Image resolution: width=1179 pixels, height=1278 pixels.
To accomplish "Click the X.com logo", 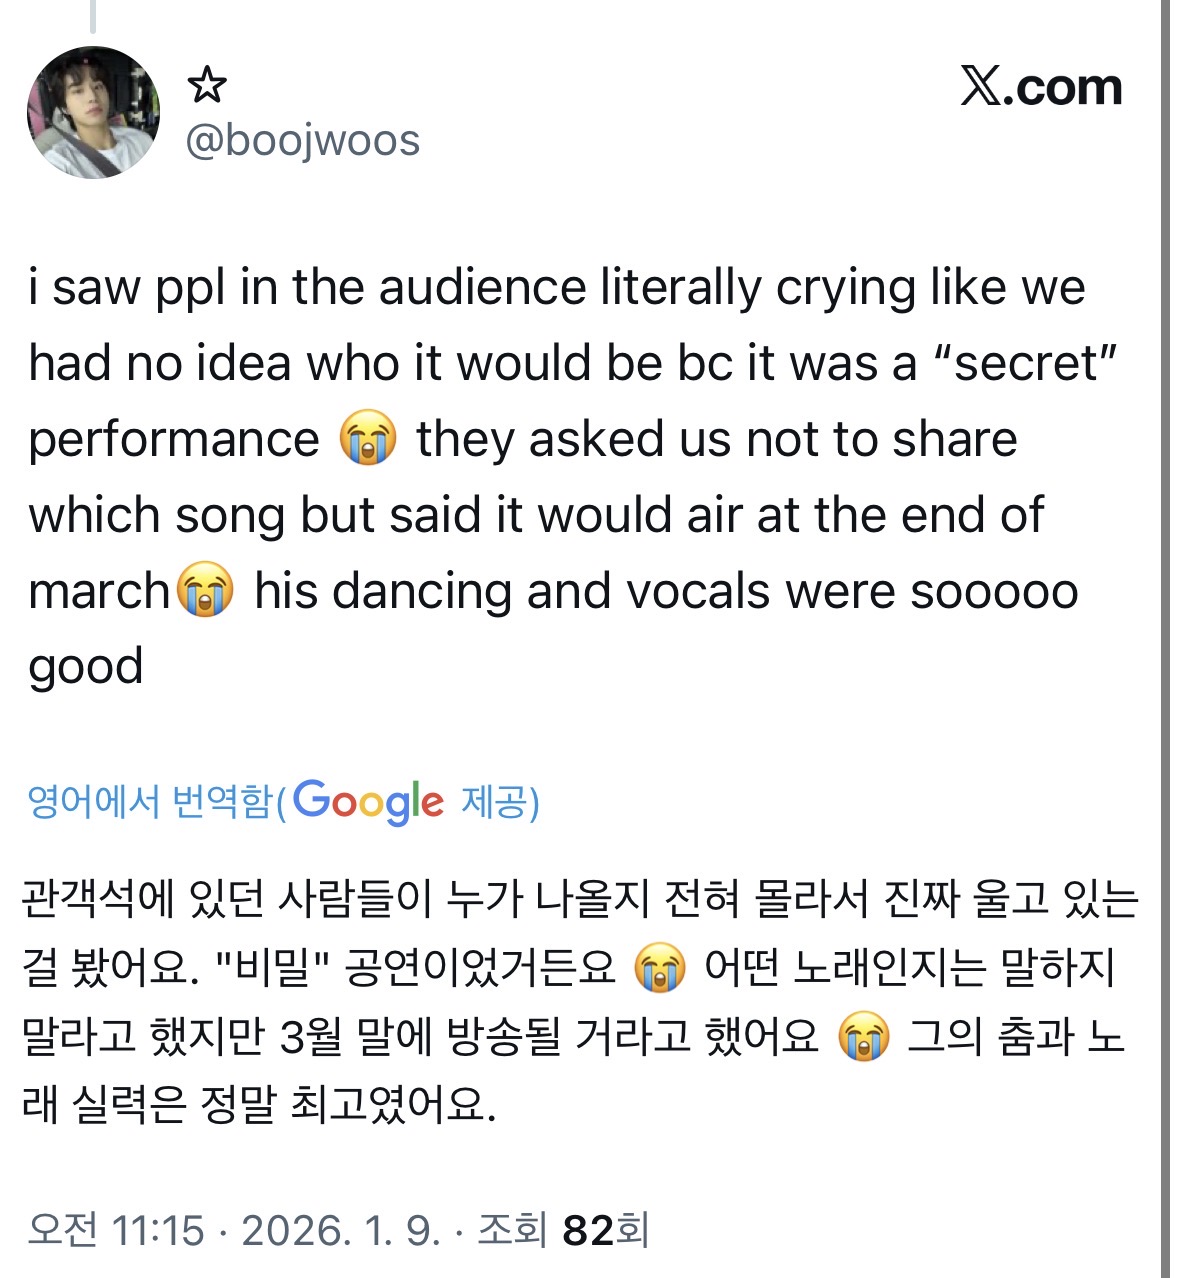I will [1041, 87].
